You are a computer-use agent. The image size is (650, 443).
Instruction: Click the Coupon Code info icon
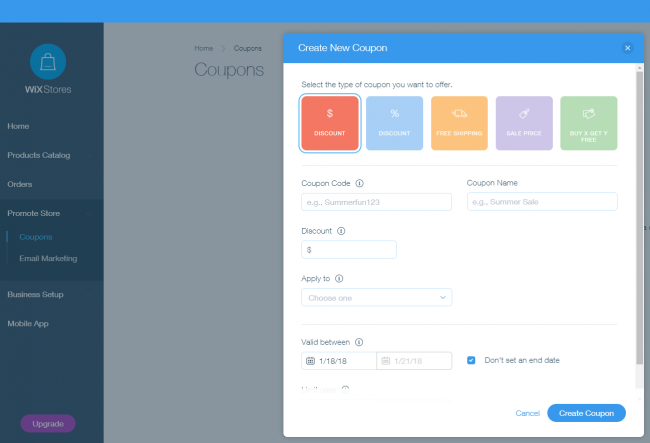click(x=359, y=183)
